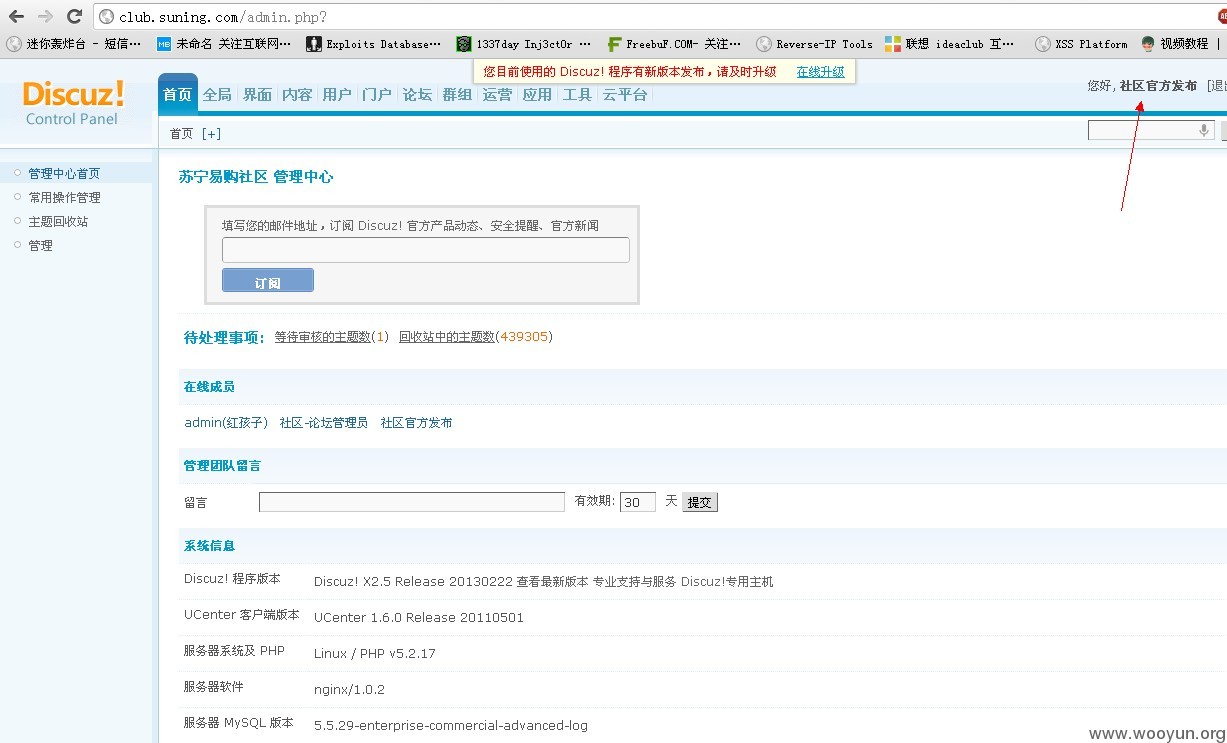Reload the page with the refresh icon
This screenshot has height=743, width=1227.
74,16
